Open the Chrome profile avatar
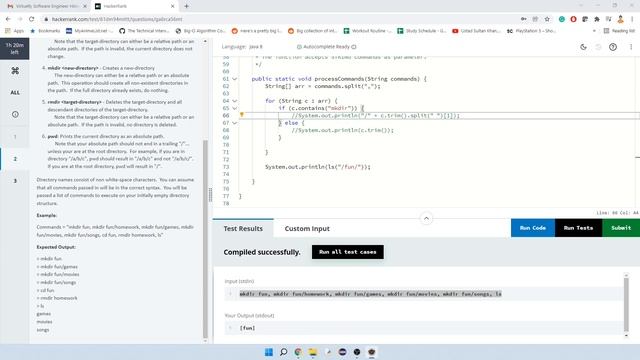 [620, 19]
